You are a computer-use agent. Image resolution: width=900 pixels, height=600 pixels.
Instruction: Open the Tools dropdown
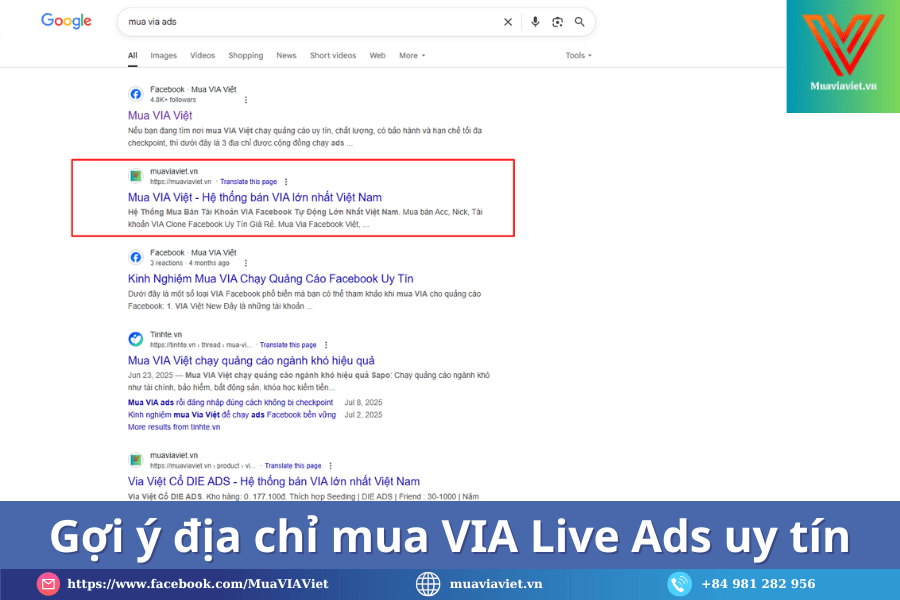click(578, 56)
